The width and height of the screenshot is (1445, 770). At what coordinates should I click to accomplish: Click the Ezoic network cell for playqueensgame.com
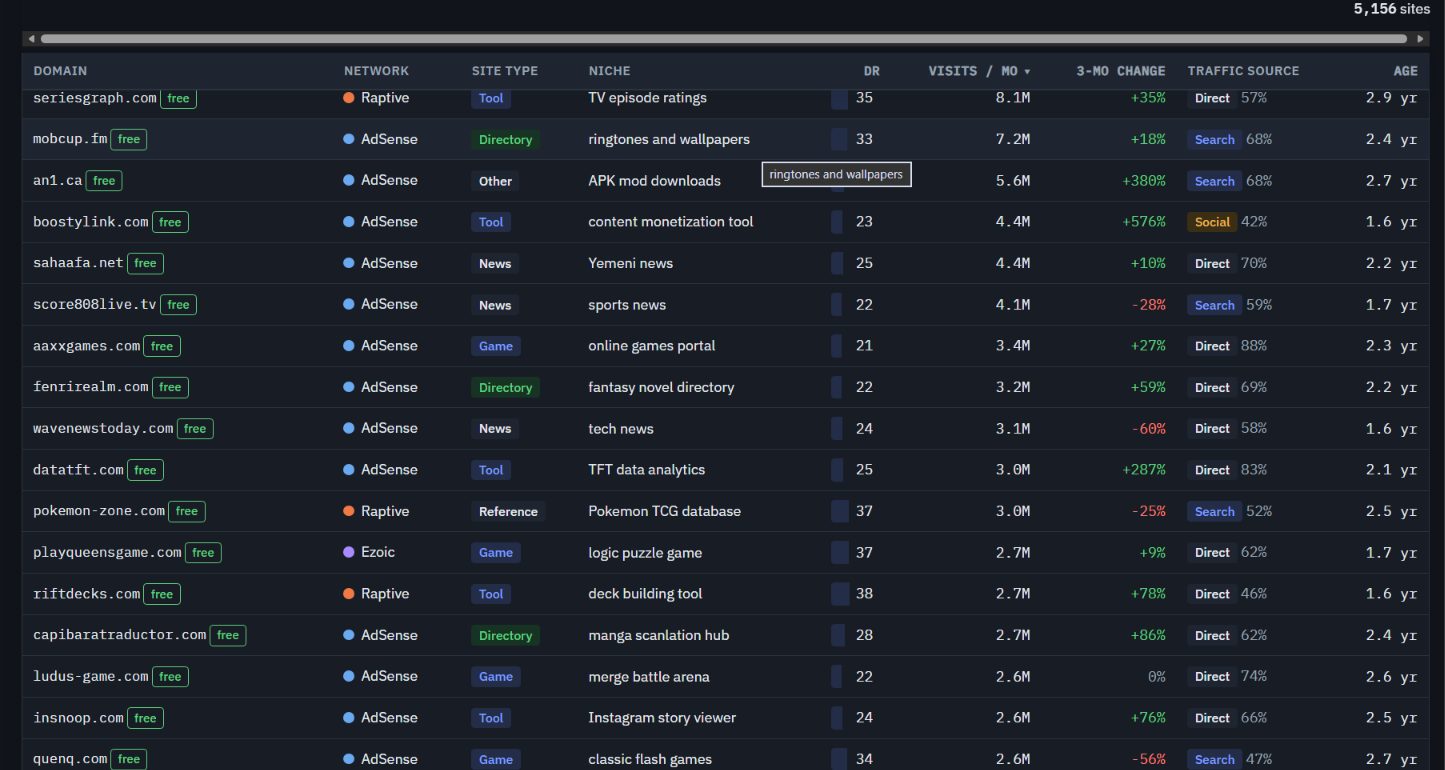(x=369, y=552)
